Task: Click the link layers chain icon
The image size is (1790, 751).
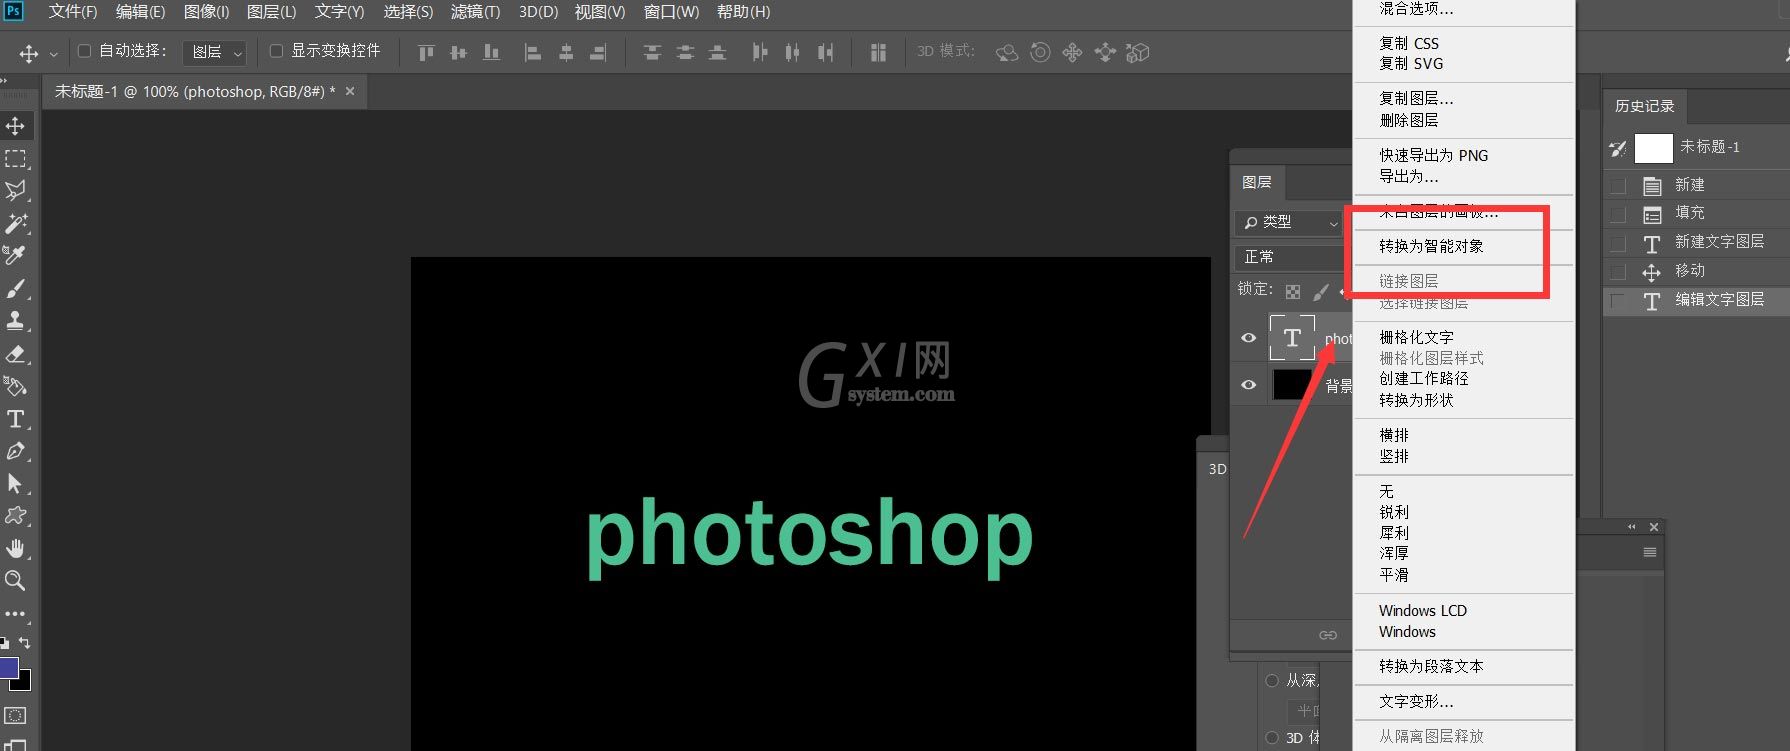Action: pos(1328,635)
